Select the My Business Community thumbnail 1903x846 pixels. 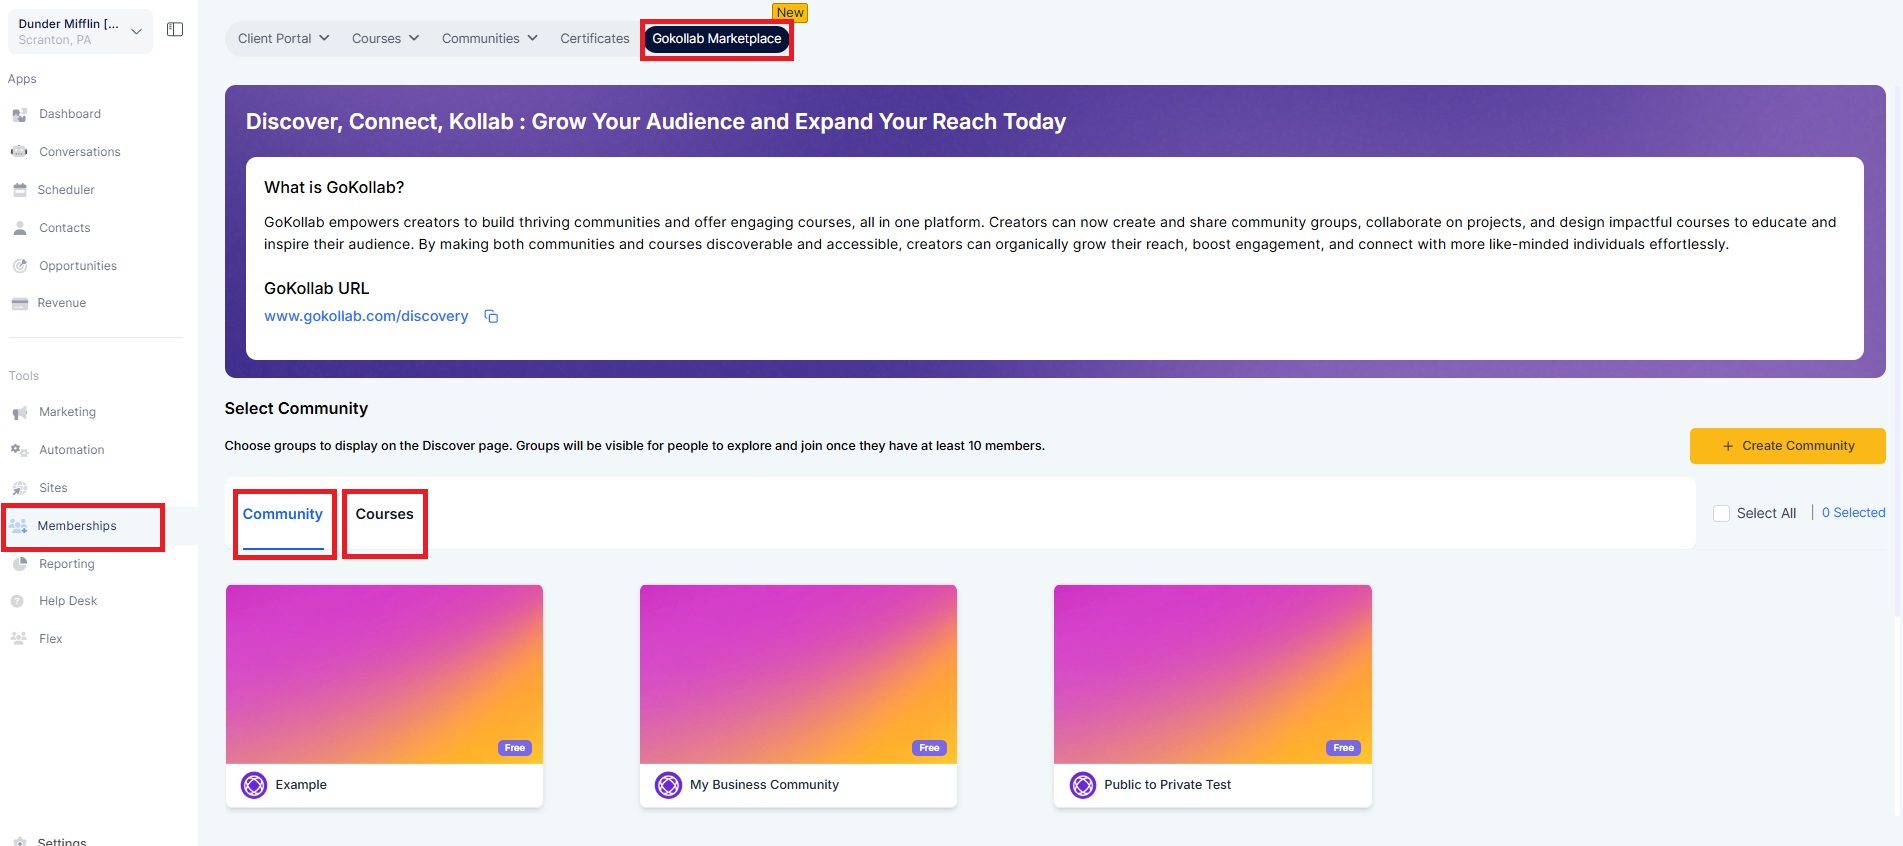(798, 674)
